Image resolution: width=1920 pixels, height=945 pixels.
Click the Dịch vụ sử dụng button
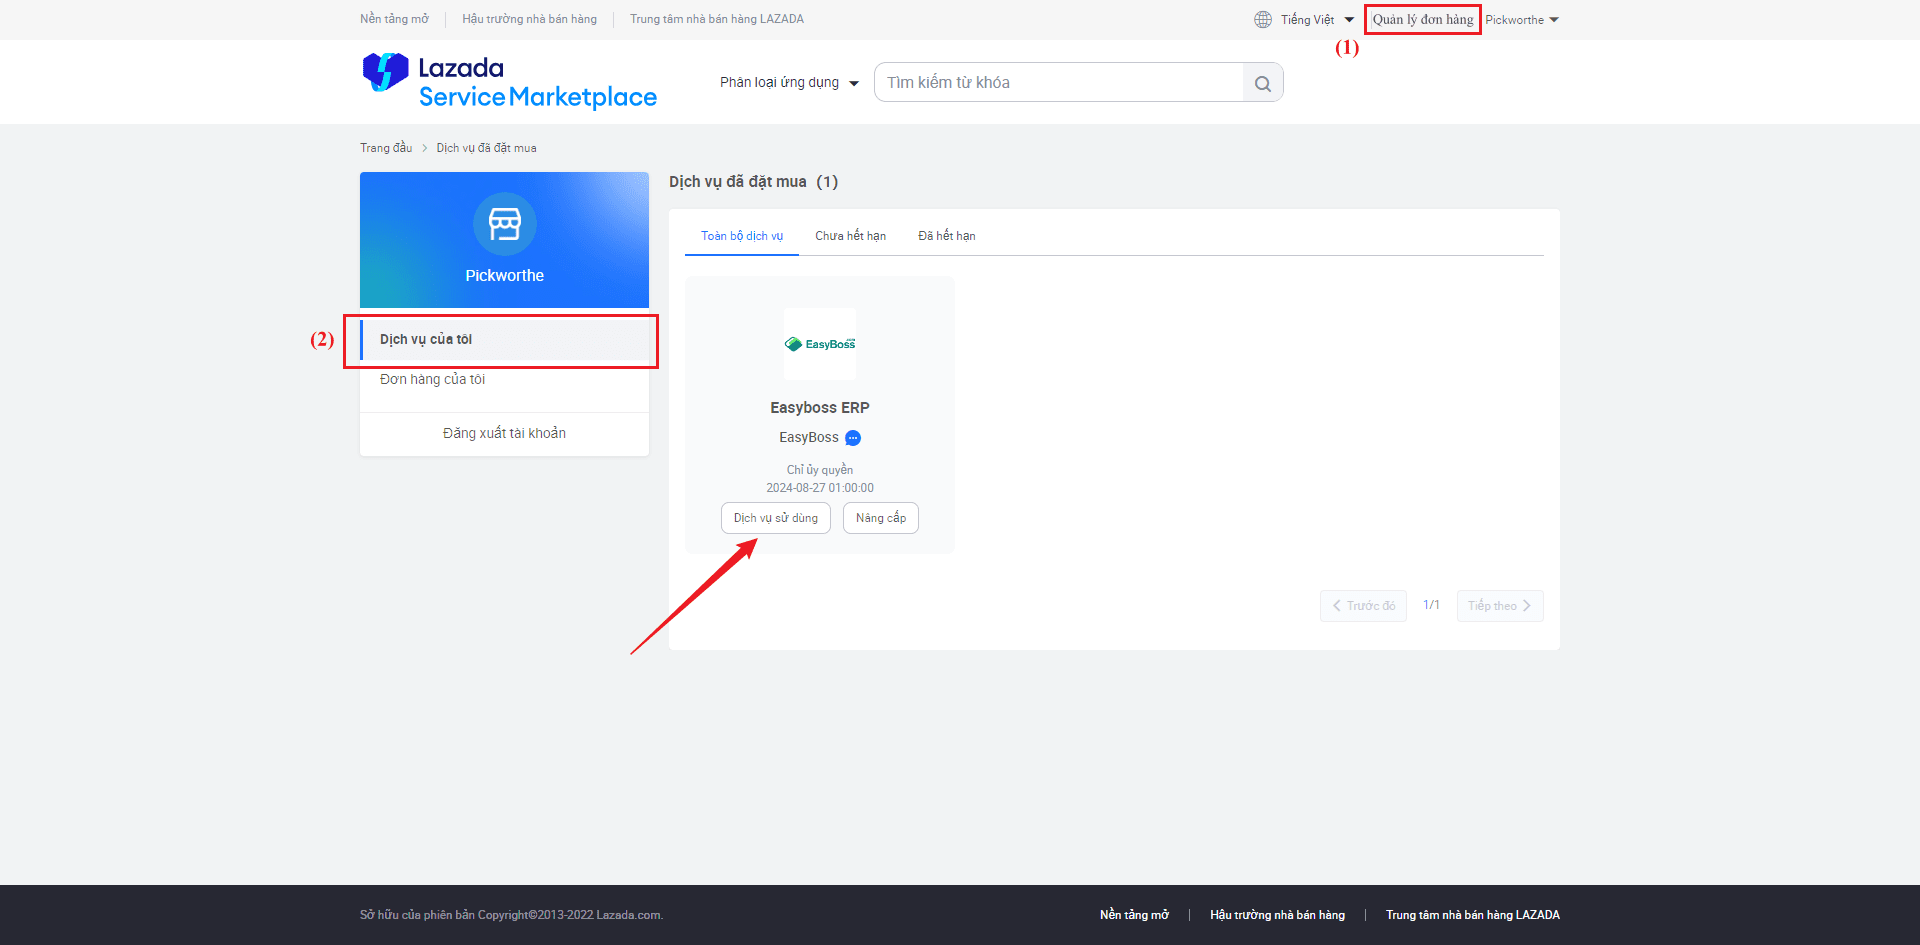[776, 518]
